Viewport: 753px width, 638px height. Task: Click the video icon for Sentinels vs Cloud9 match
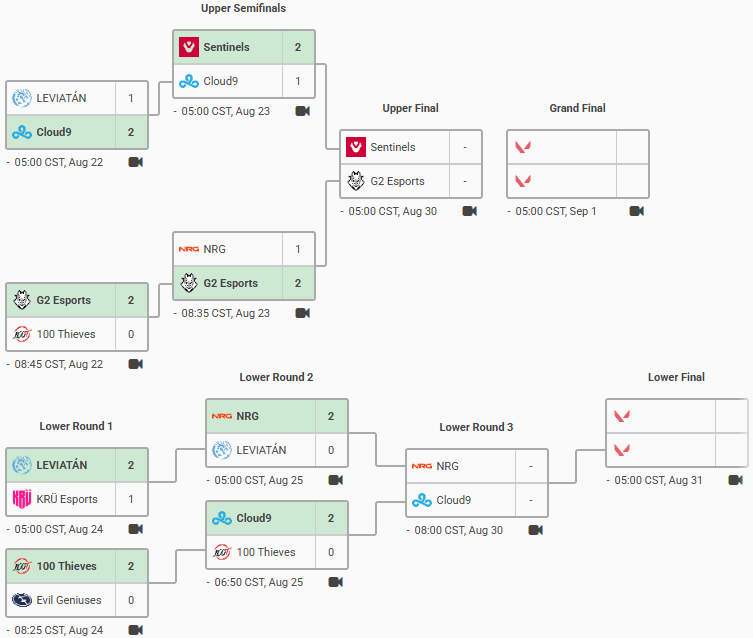(302, 111)
